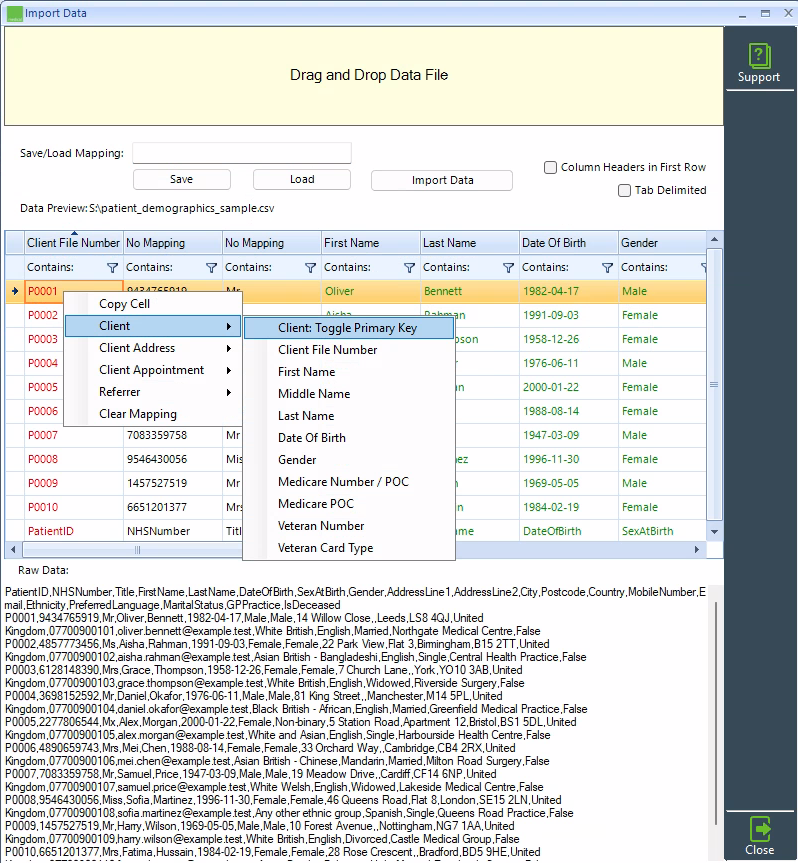Click grid horizontal scrollbar right arrow
Viewport: 798px width, 863px height.
697,549
